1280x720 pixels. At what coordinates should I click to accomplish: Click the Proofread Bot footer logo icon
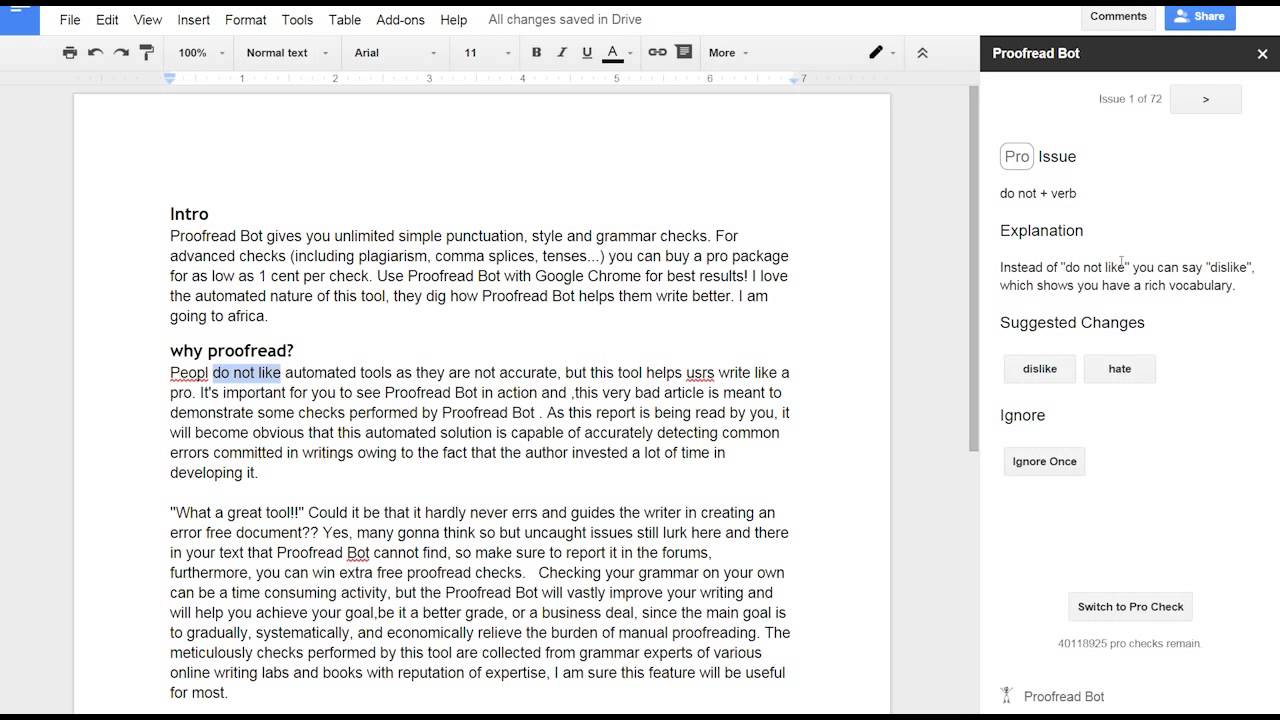coord(1007,695)
